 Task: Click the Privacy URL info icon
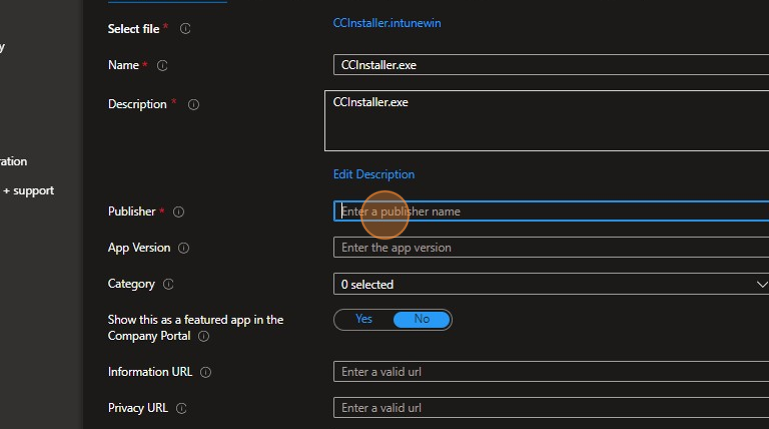click(x=181, y=408)
